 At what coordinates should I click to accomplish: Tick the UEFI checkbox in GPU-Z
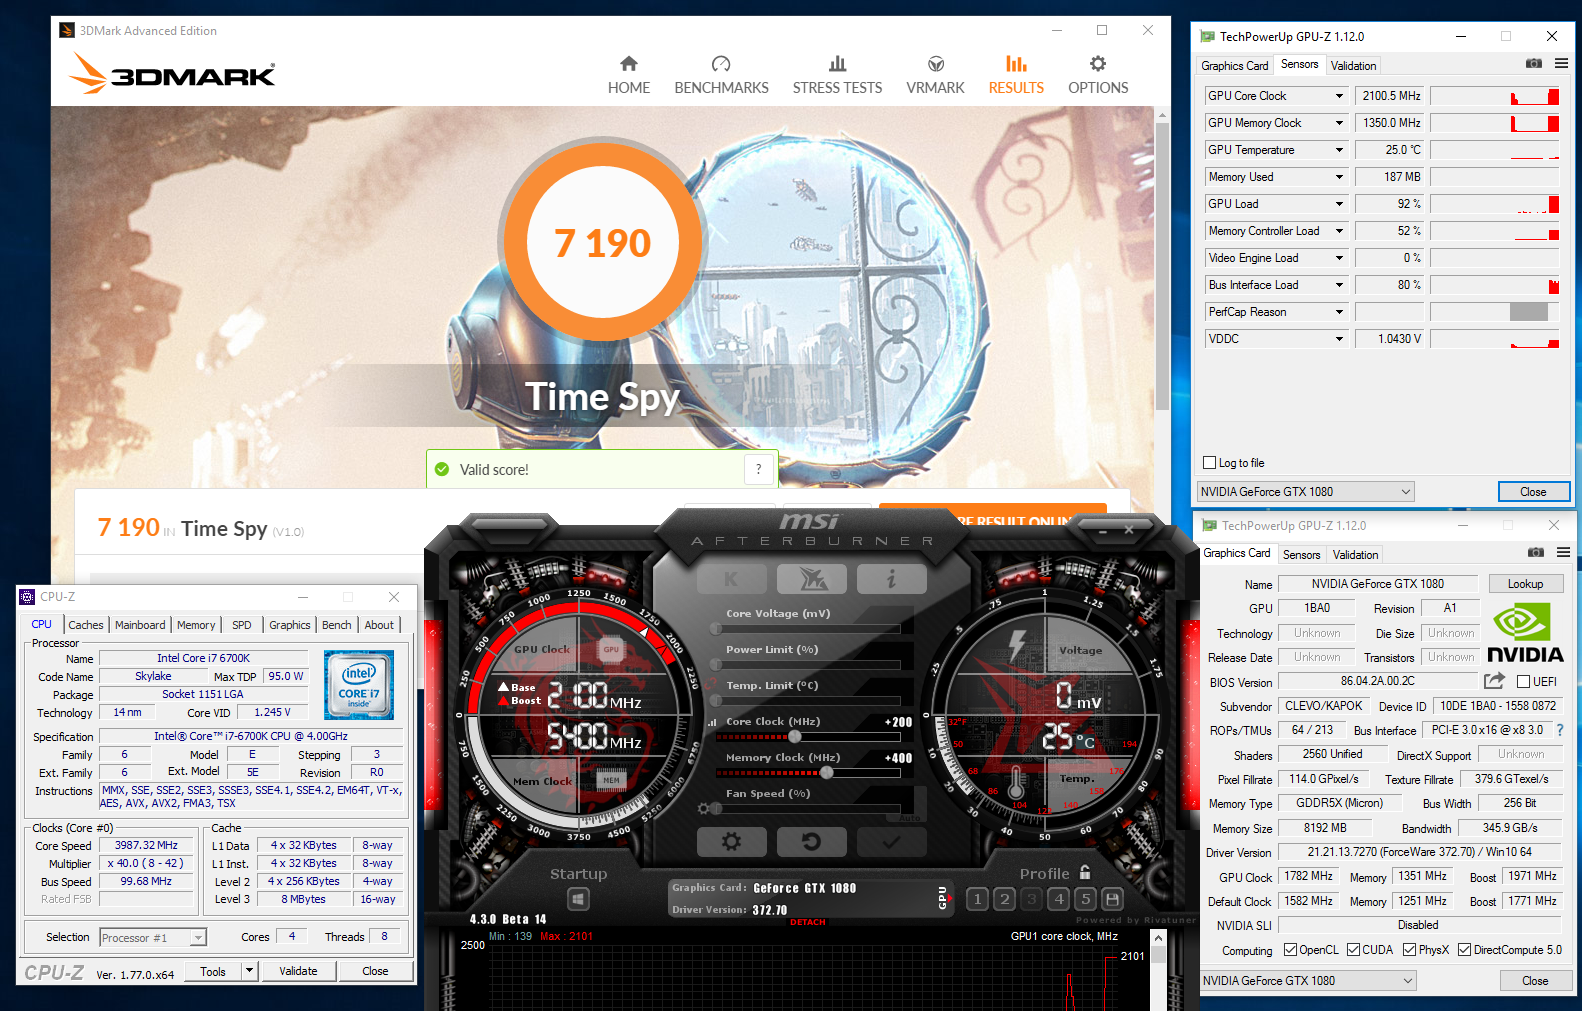point(1523,682)
